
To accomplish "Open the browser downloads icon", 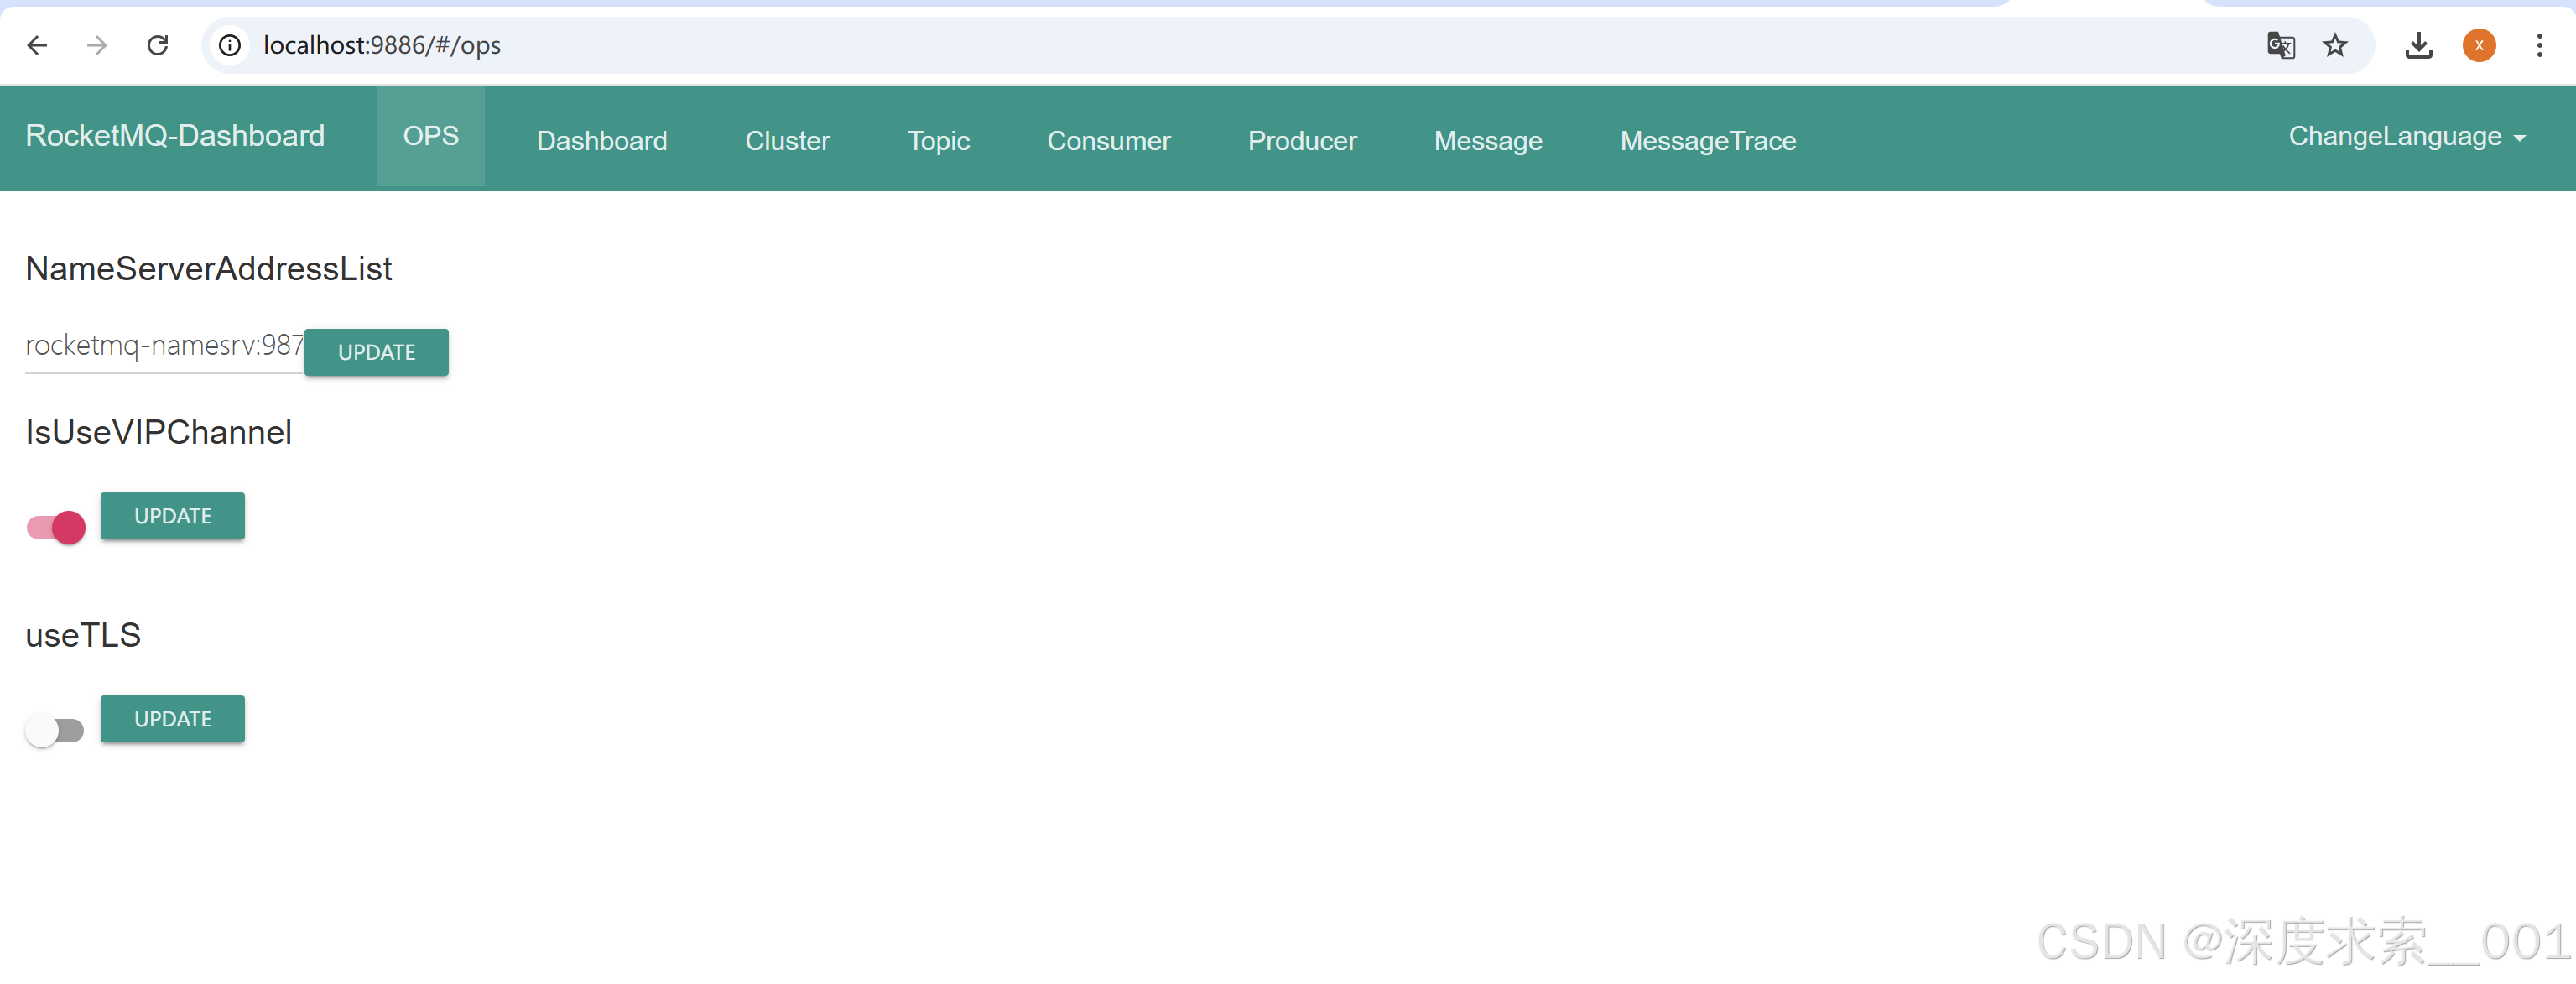I will tap(2418, 45).
